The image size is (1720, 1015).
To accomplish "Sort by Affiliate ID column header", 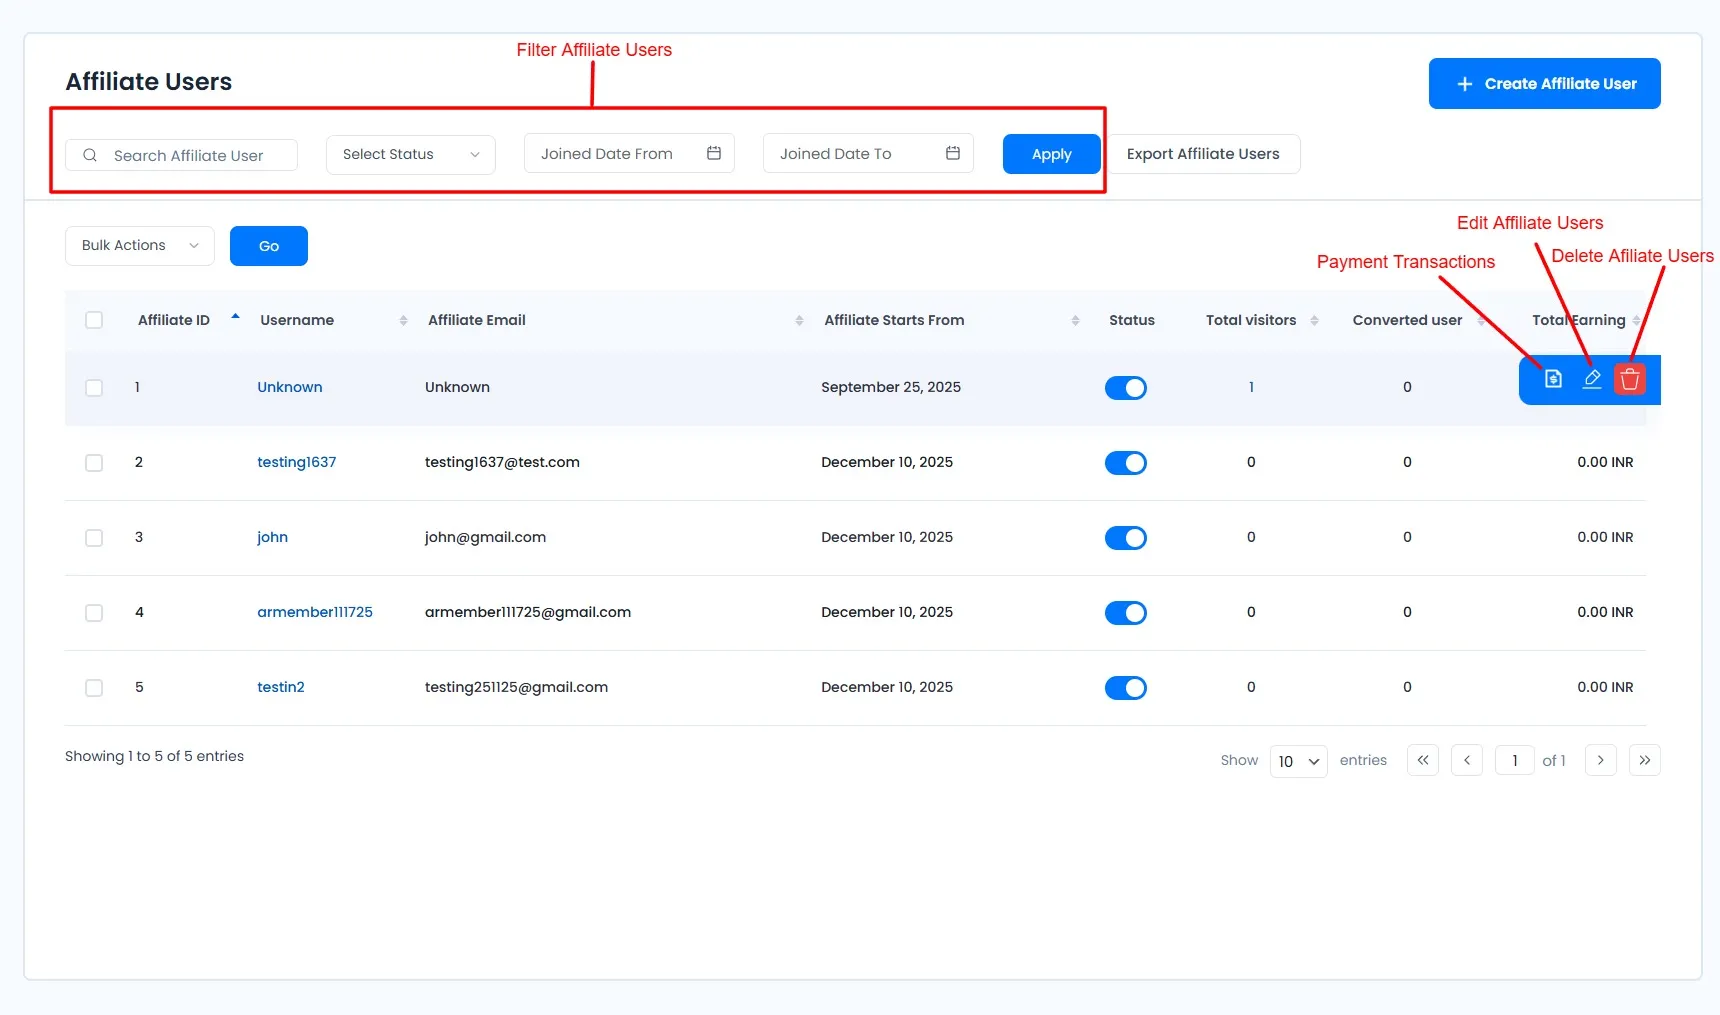I will pyautogui.click(x=174, y=320).
